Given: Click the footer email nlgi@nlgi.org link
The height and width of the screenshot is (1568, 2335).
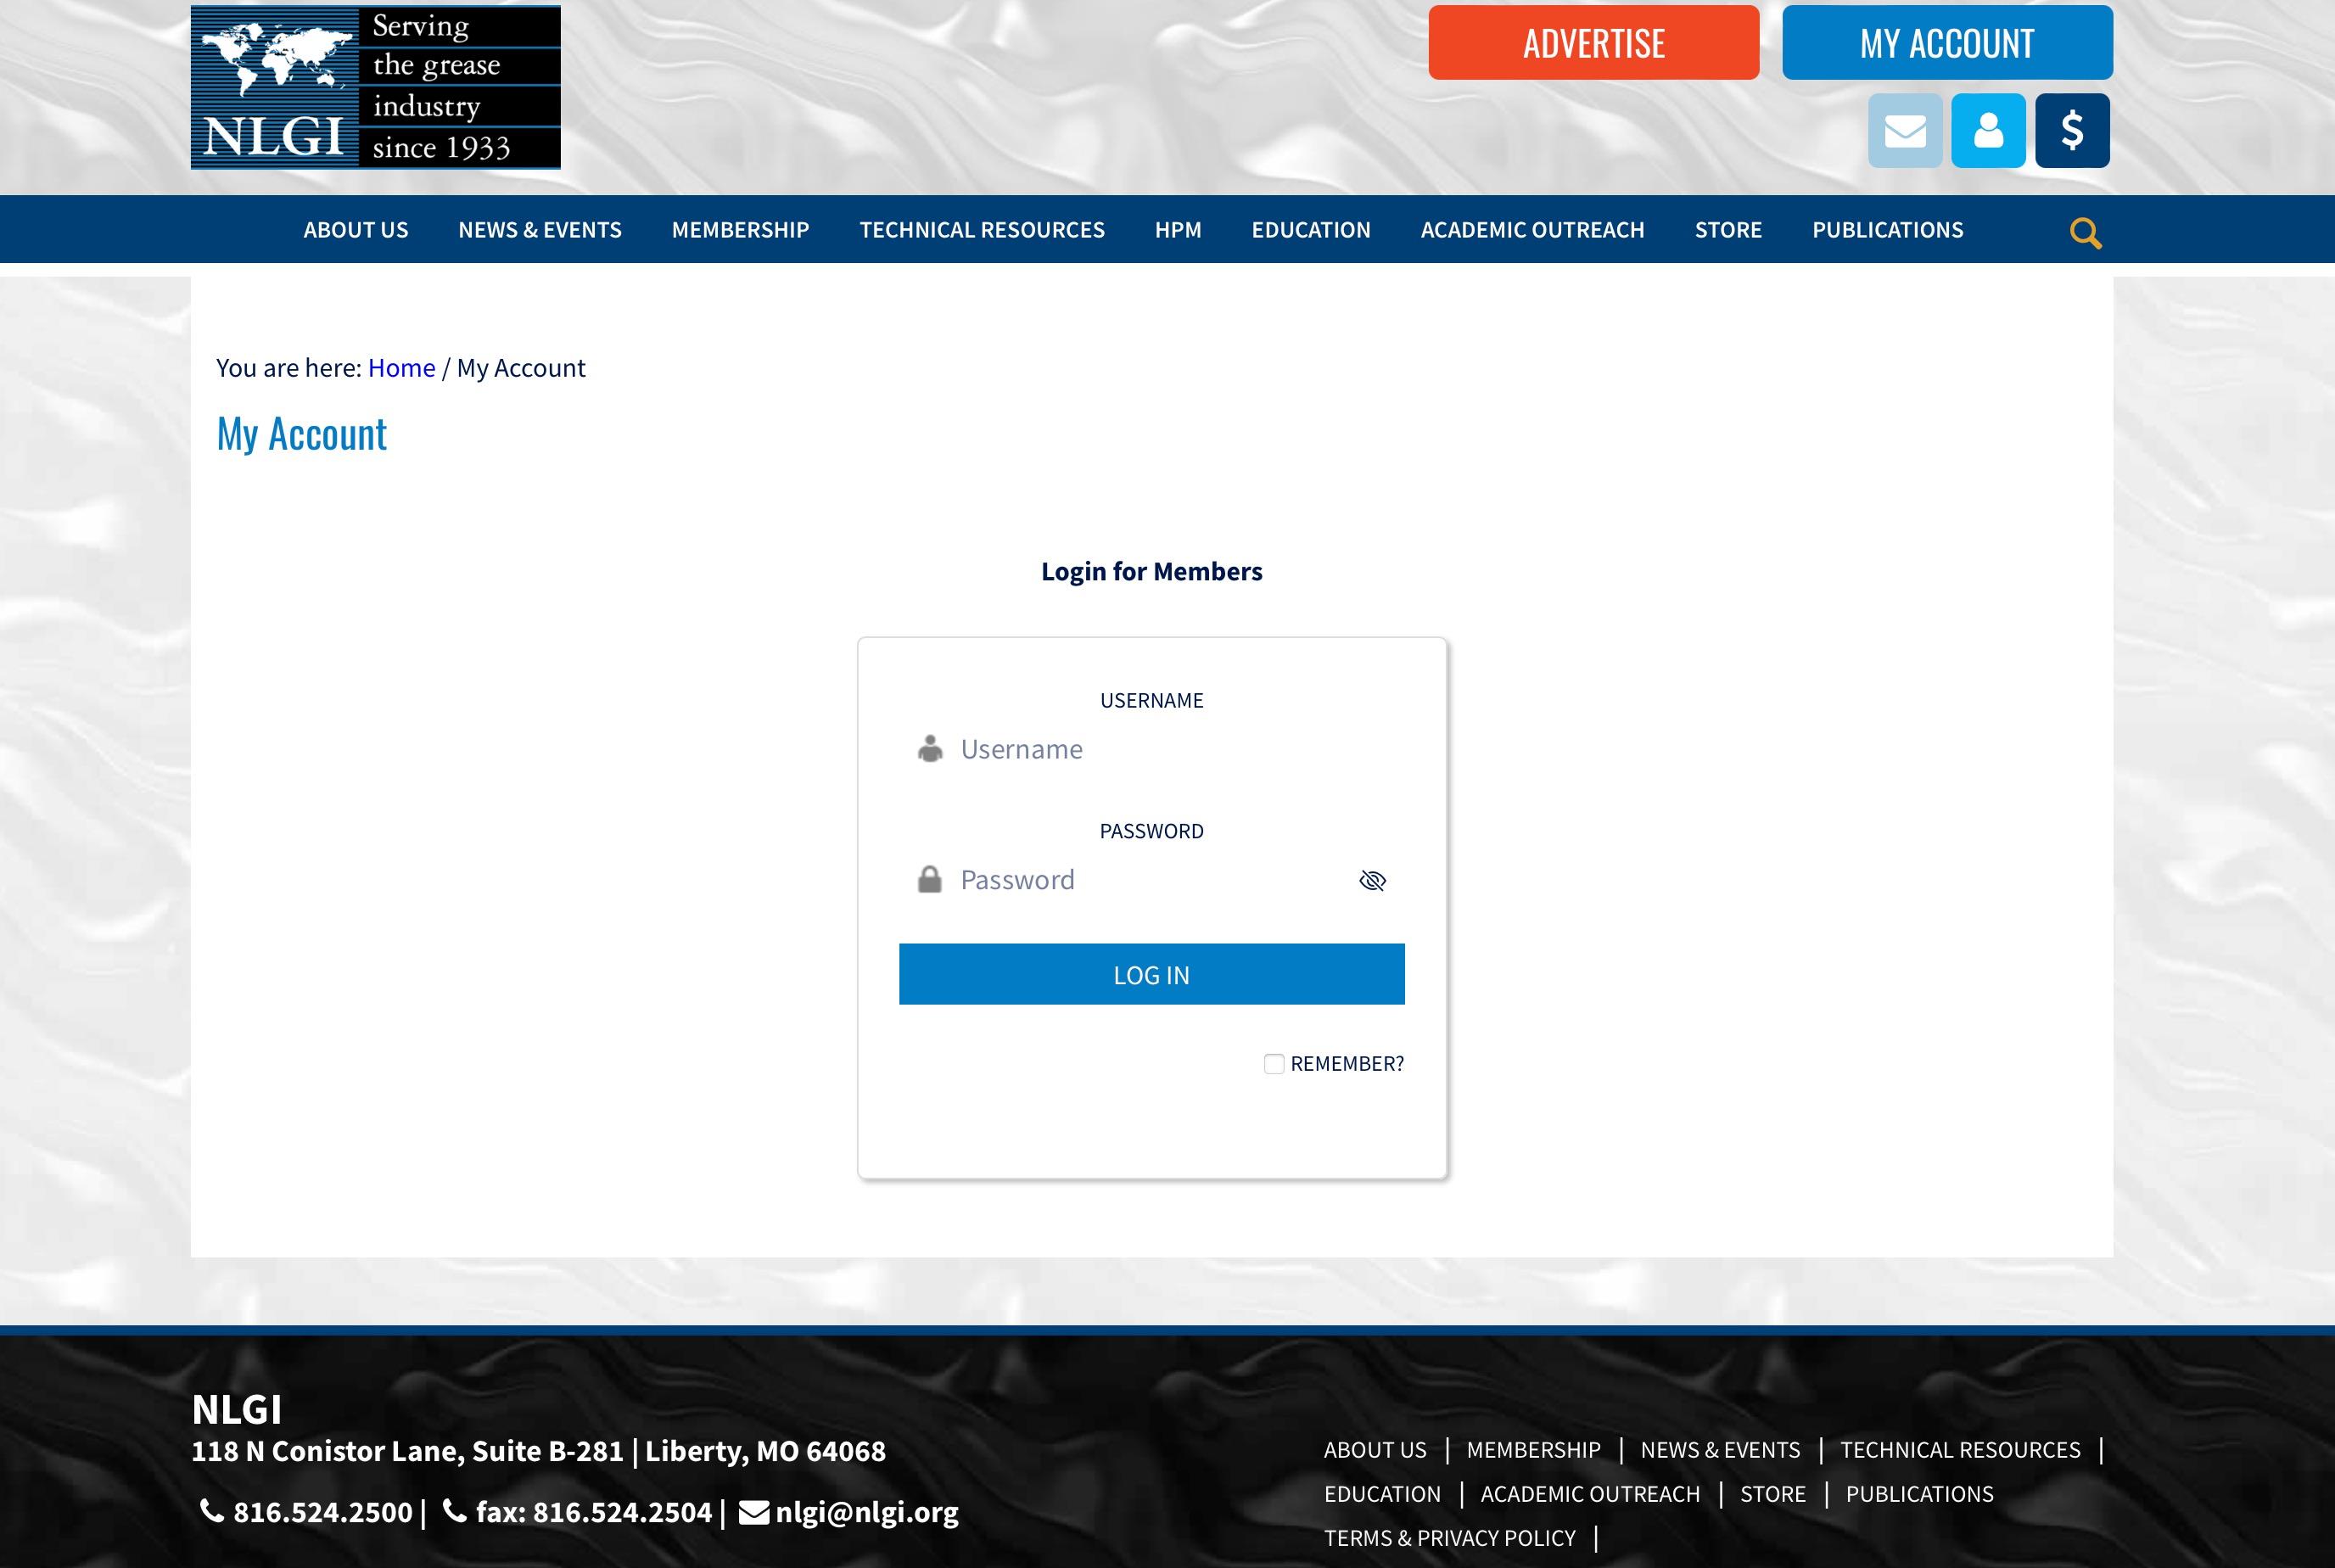Looking at the screenshot, I should tap(866, 1512).
